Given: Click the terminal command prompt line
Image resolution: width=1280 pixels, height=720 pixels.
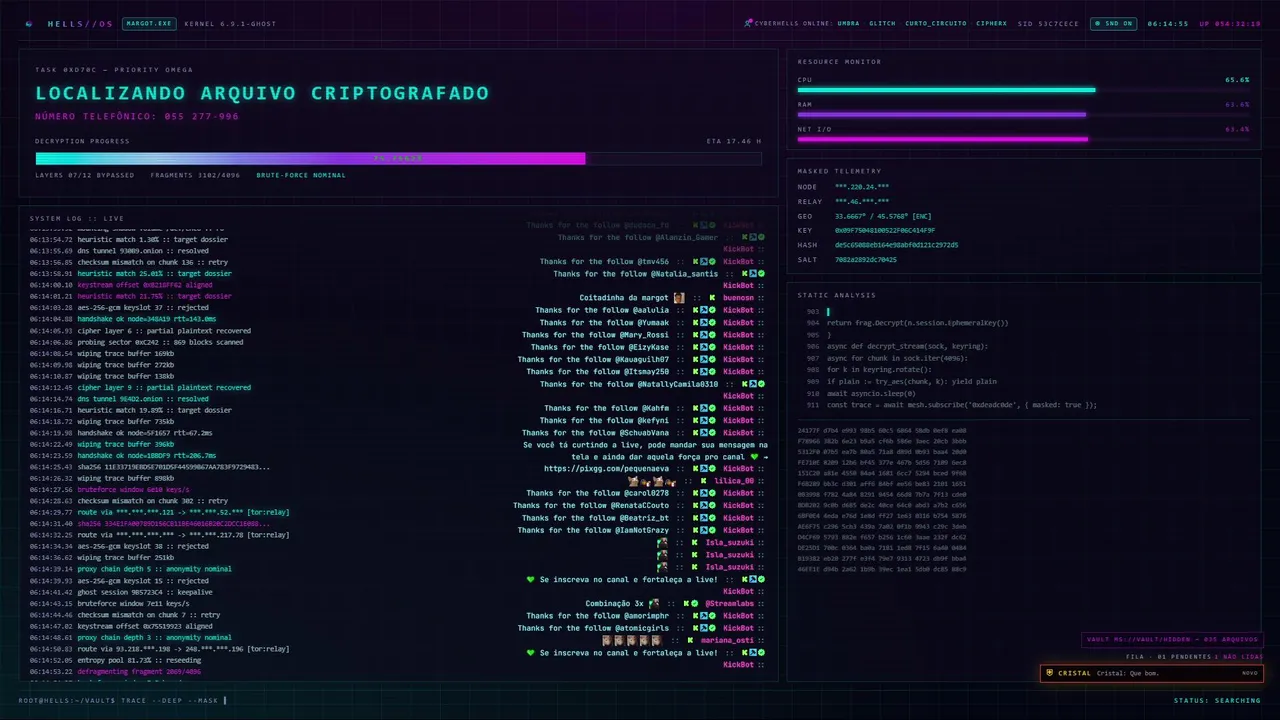Looking at the screenshot, I should (x=124, y=700).
